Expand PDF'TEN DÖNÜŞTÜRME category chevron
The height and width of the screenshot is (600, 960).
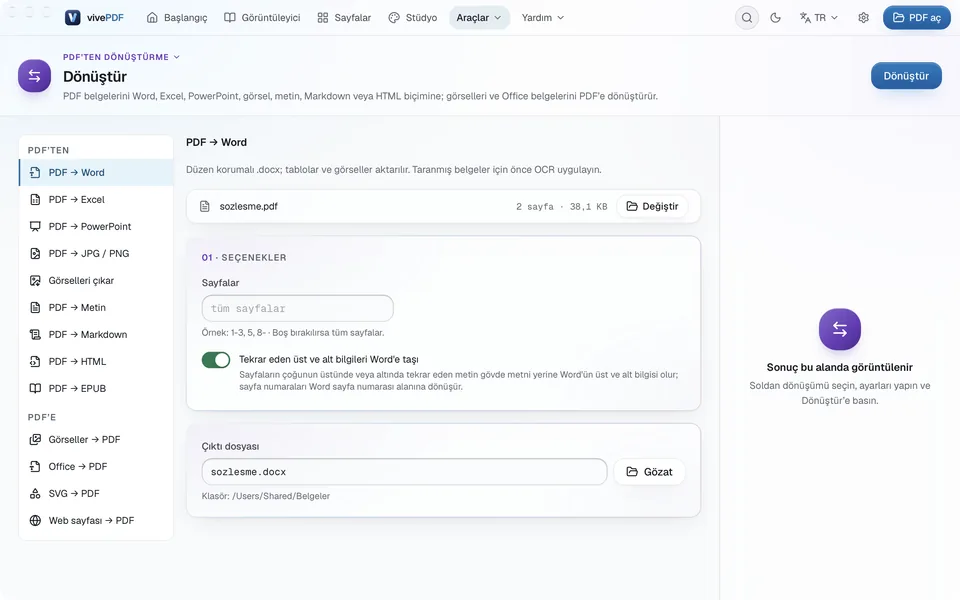pyautogui.click(x=176, y=57)
